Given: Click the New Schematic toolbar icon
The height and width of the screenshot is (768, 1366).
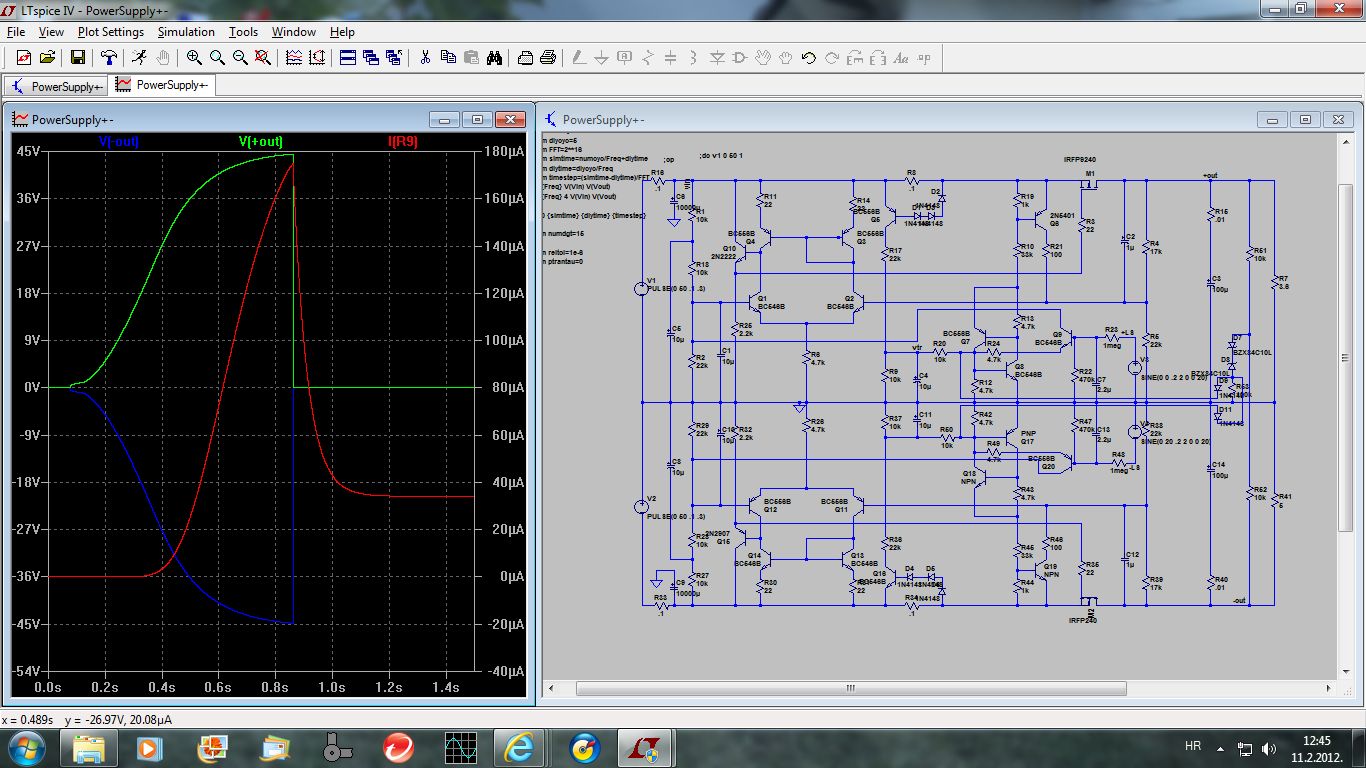Looking at the screenshot, I should point(24,58).
